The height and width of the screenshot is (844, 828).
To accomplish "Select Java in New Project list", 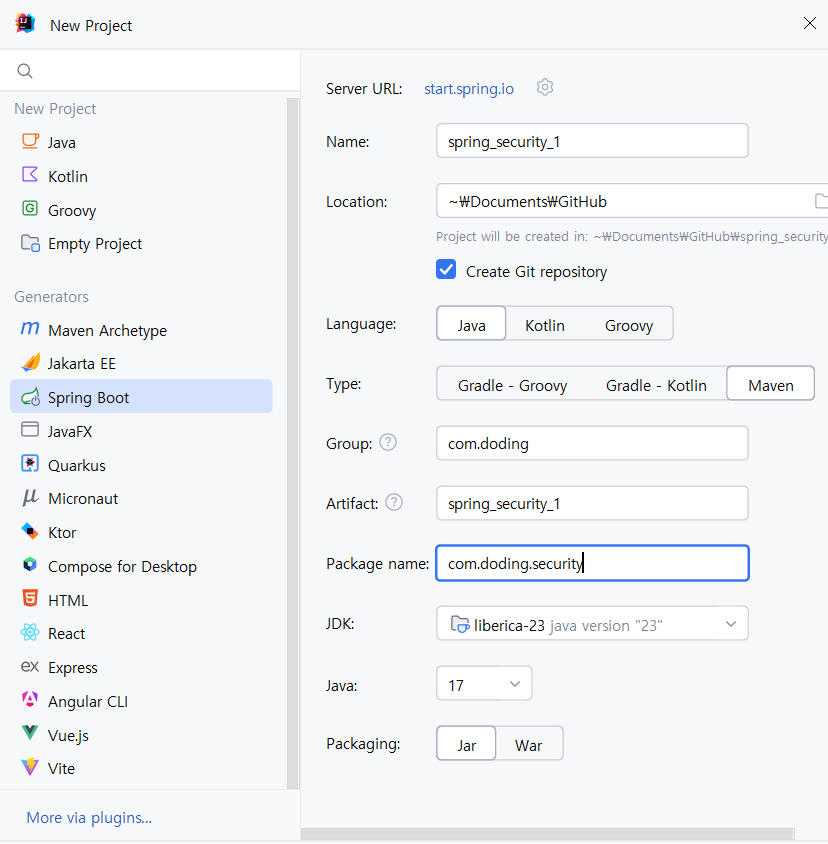I will click(x=141, y=142).
